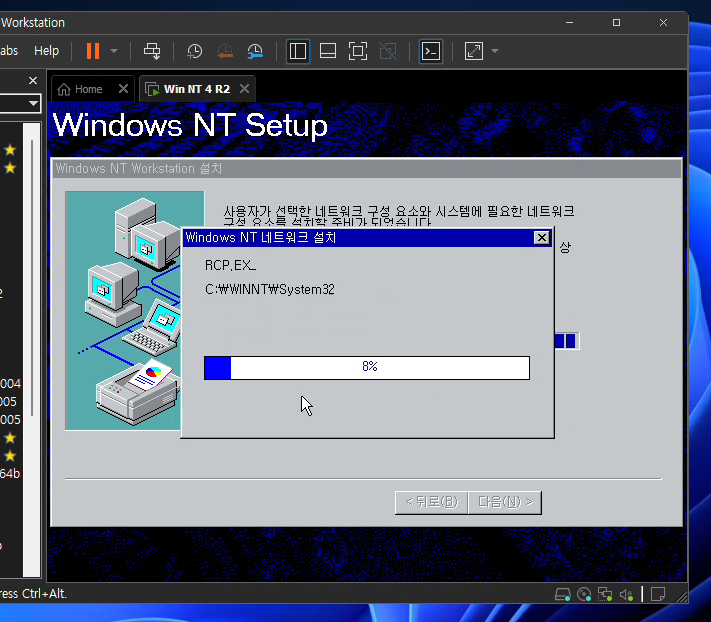Click the message log status icon
The image size is (711, 622).
coord(658,594)
